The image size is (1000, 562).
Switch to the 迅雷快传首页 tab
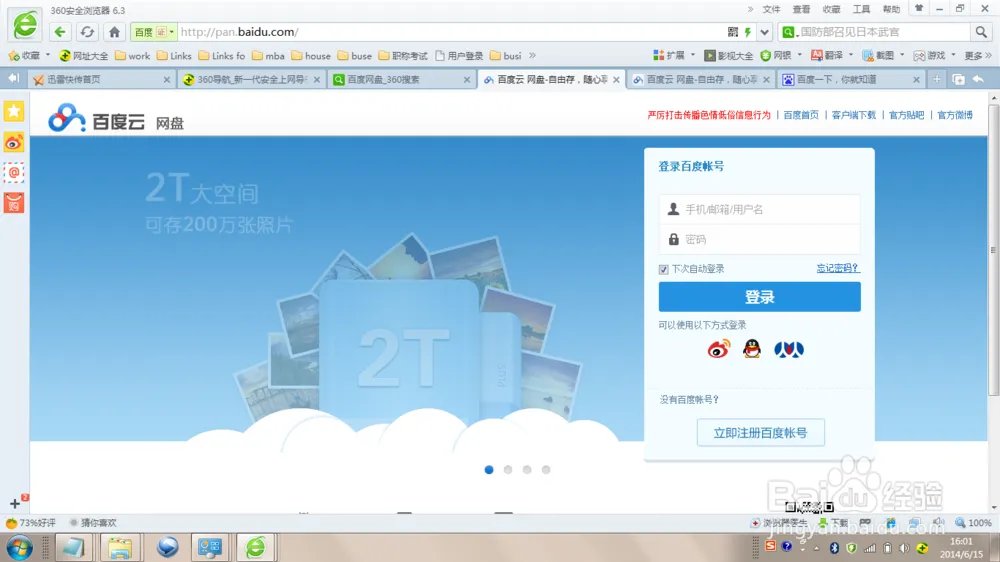pyautogui.click(x=102, y=79)
